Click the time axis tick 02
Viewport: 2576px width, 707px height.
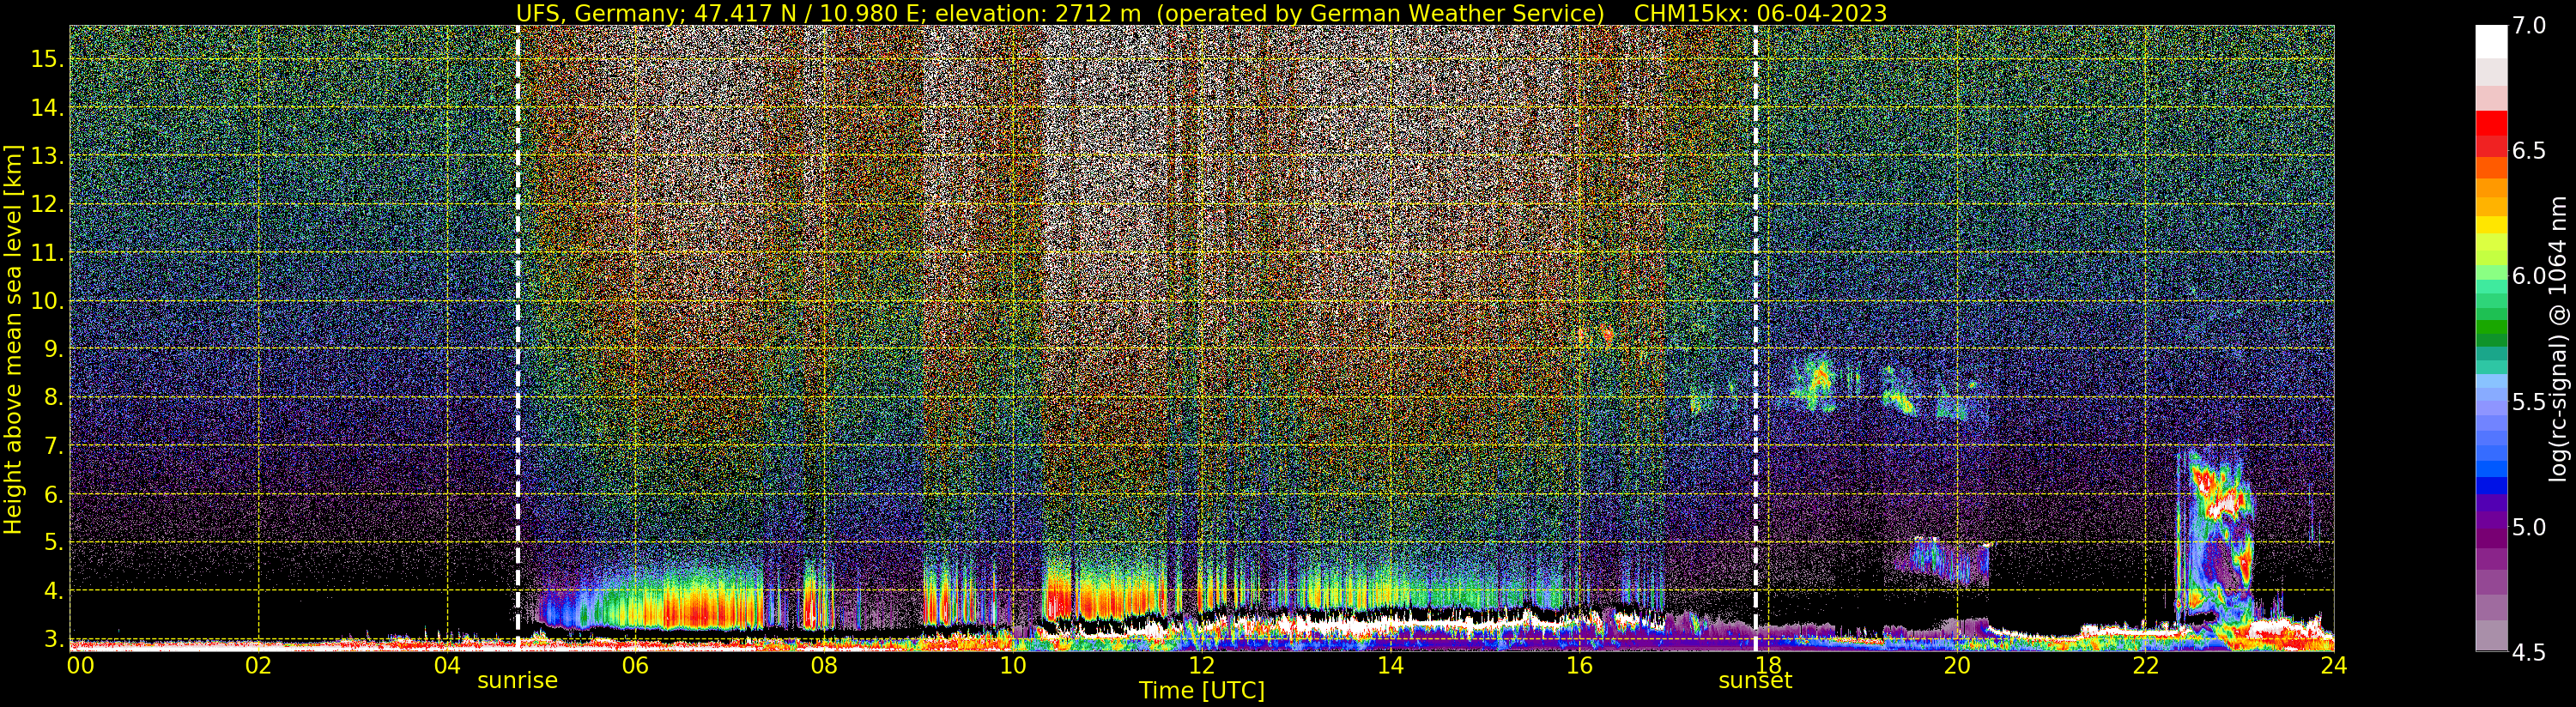pos(258,666)
